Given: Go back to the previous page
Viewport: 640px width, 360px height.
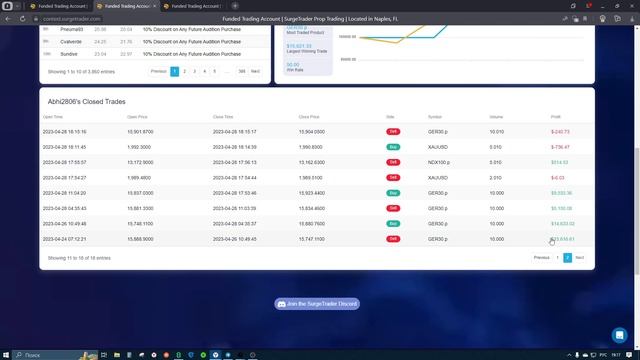Looking at the screenshot, I should 8,19.
